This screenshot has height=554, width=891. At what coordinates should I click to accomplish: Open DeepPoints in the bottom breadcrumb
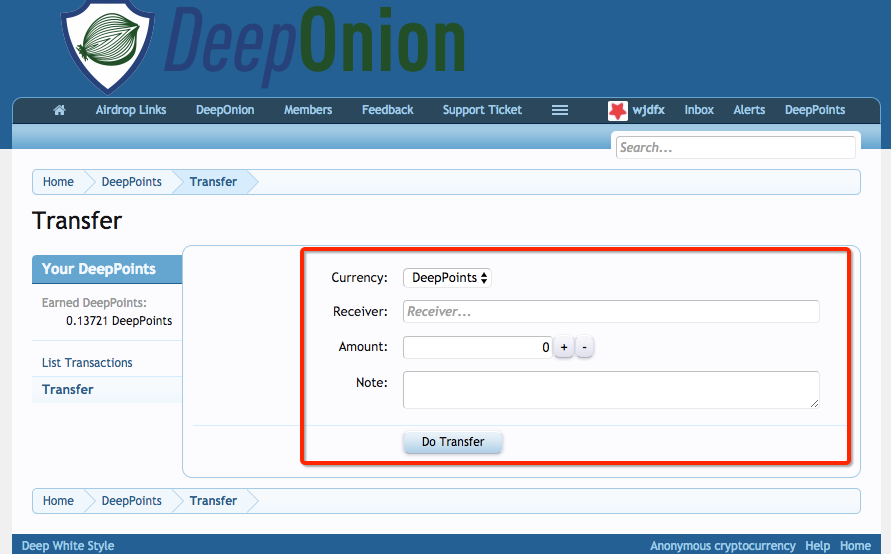pyautogui.click(x=131, y=501)
